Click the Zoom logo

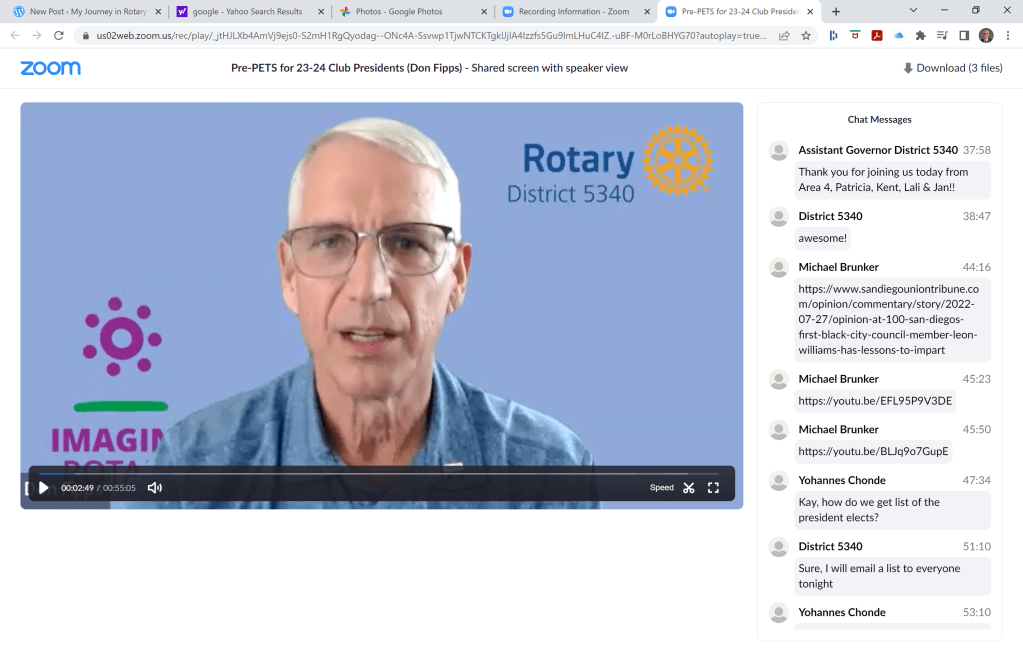(x=50, y=68)
